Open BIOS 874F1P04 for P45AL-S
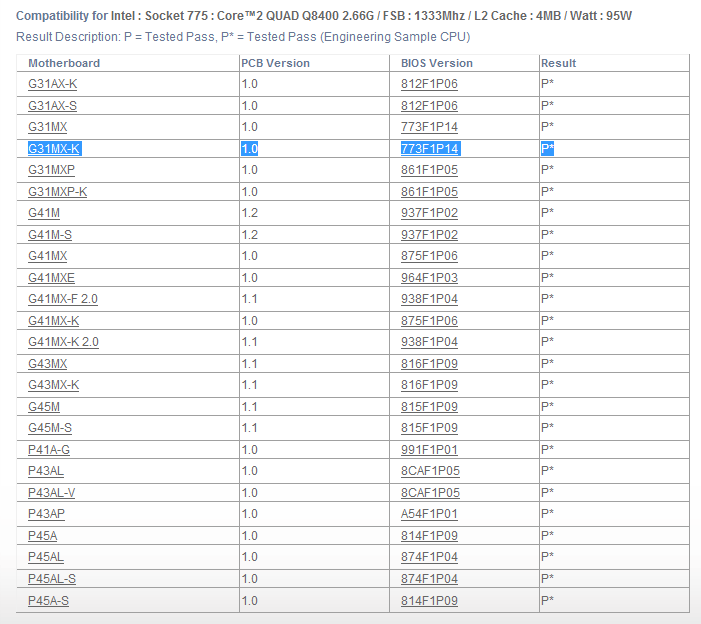The height and width of the screenshot is (624, 701). pyautogui.click(x=429, y=578)
